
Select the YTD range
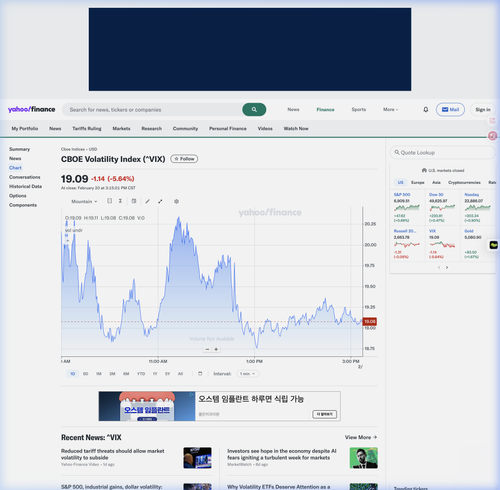(x=141, y=374)
